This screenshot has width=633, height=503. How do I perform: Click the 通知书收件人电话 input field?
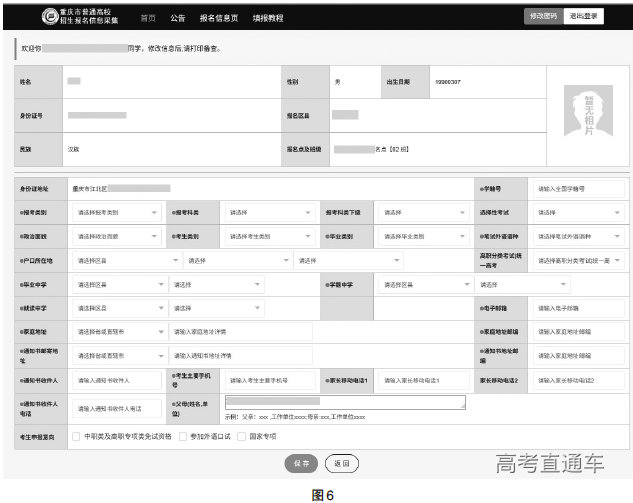coord(117,409)
